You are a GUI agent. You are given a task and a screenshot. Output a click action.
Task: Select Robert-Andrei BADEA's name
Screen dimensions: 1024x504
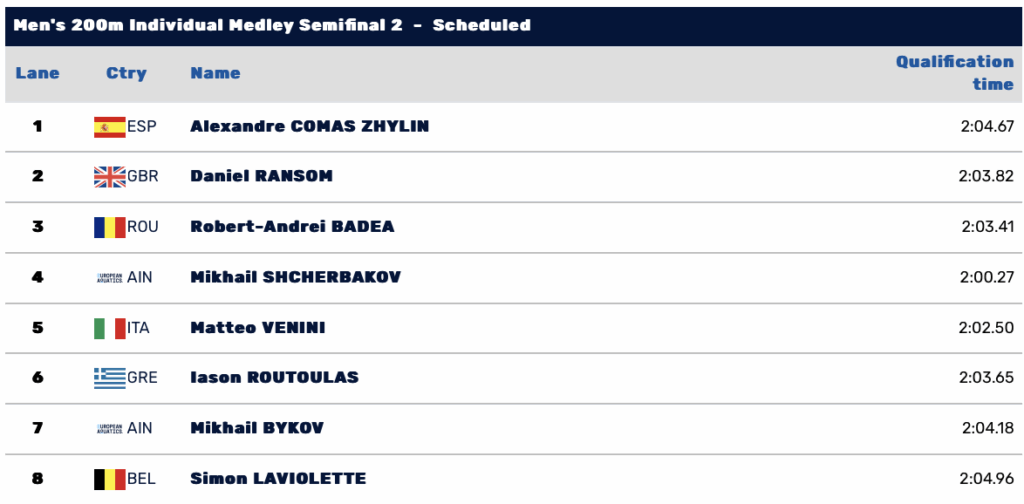[x=292, y=227]
